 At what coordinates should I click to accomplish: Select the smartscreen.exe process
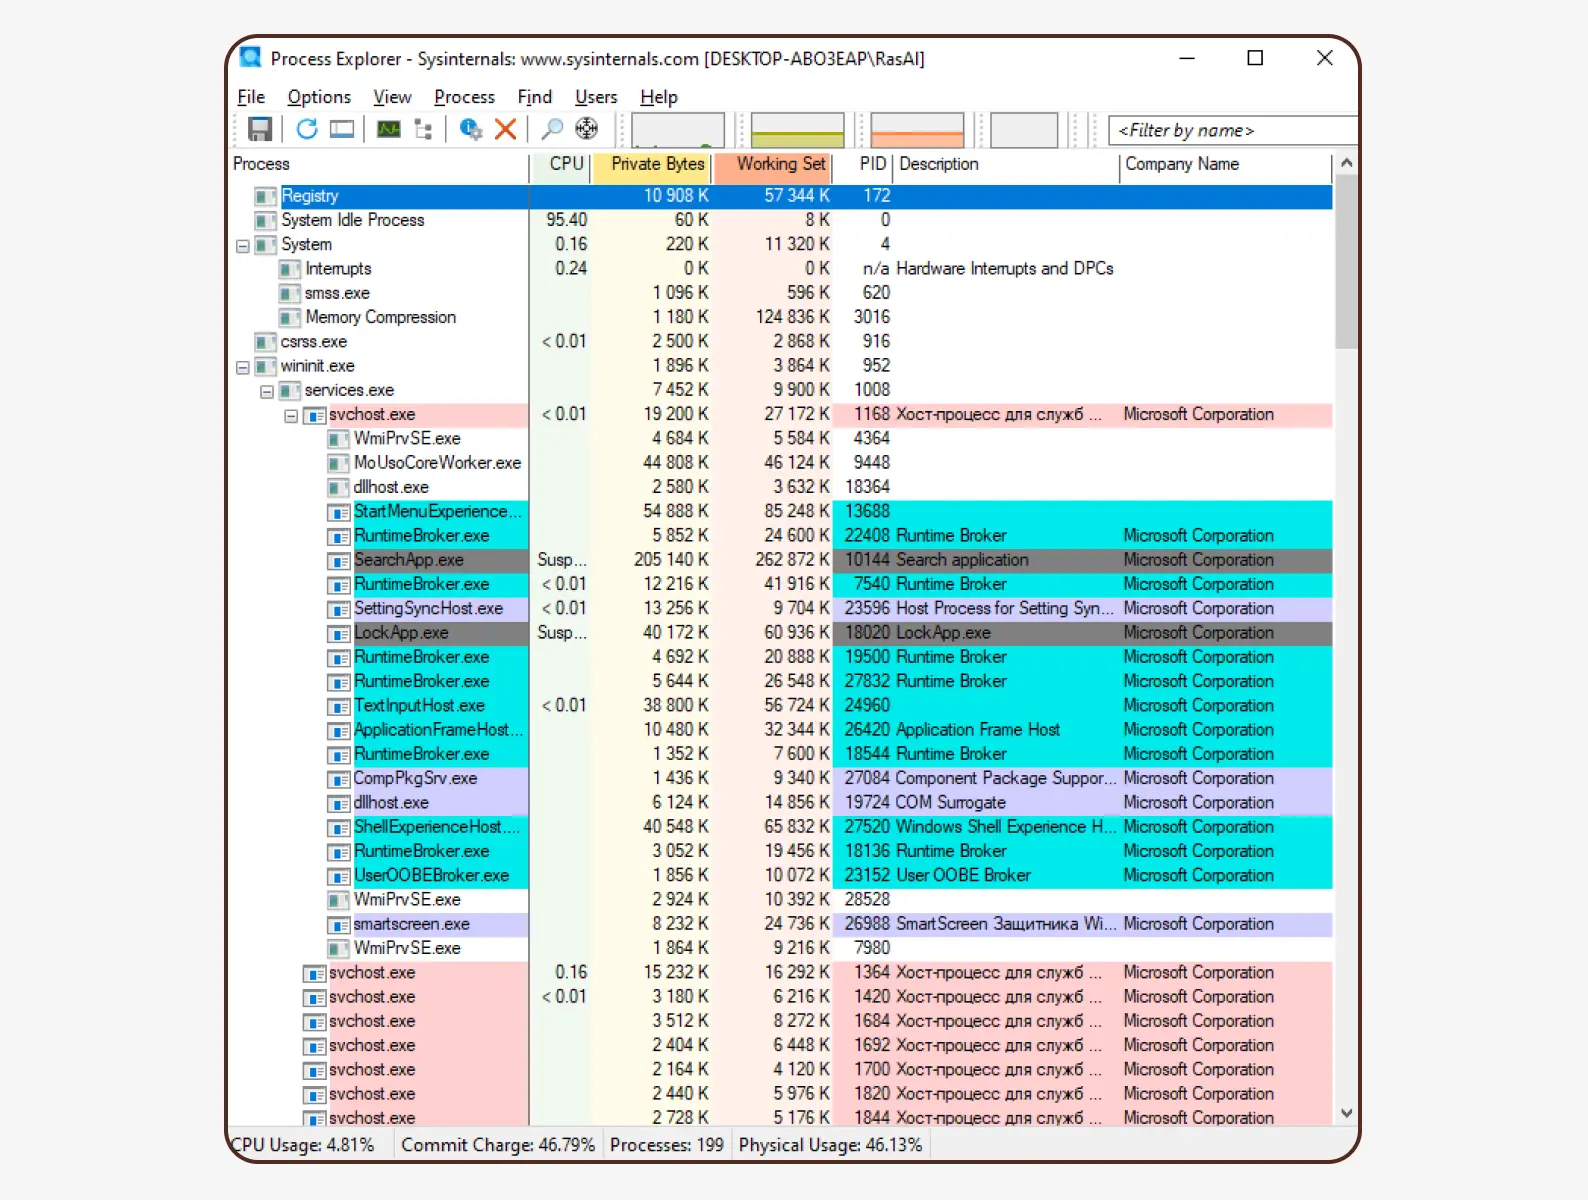[x=781, y=924]
